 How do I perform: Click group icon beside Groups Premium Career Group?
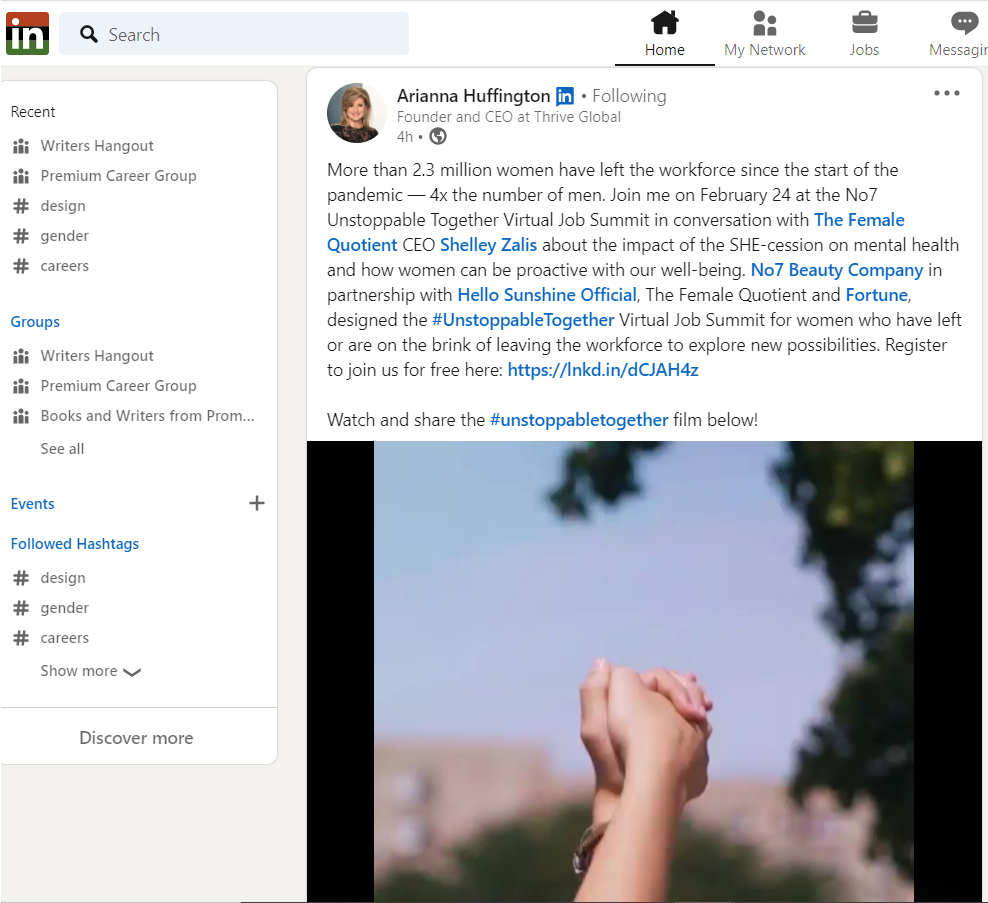[21, 386]
